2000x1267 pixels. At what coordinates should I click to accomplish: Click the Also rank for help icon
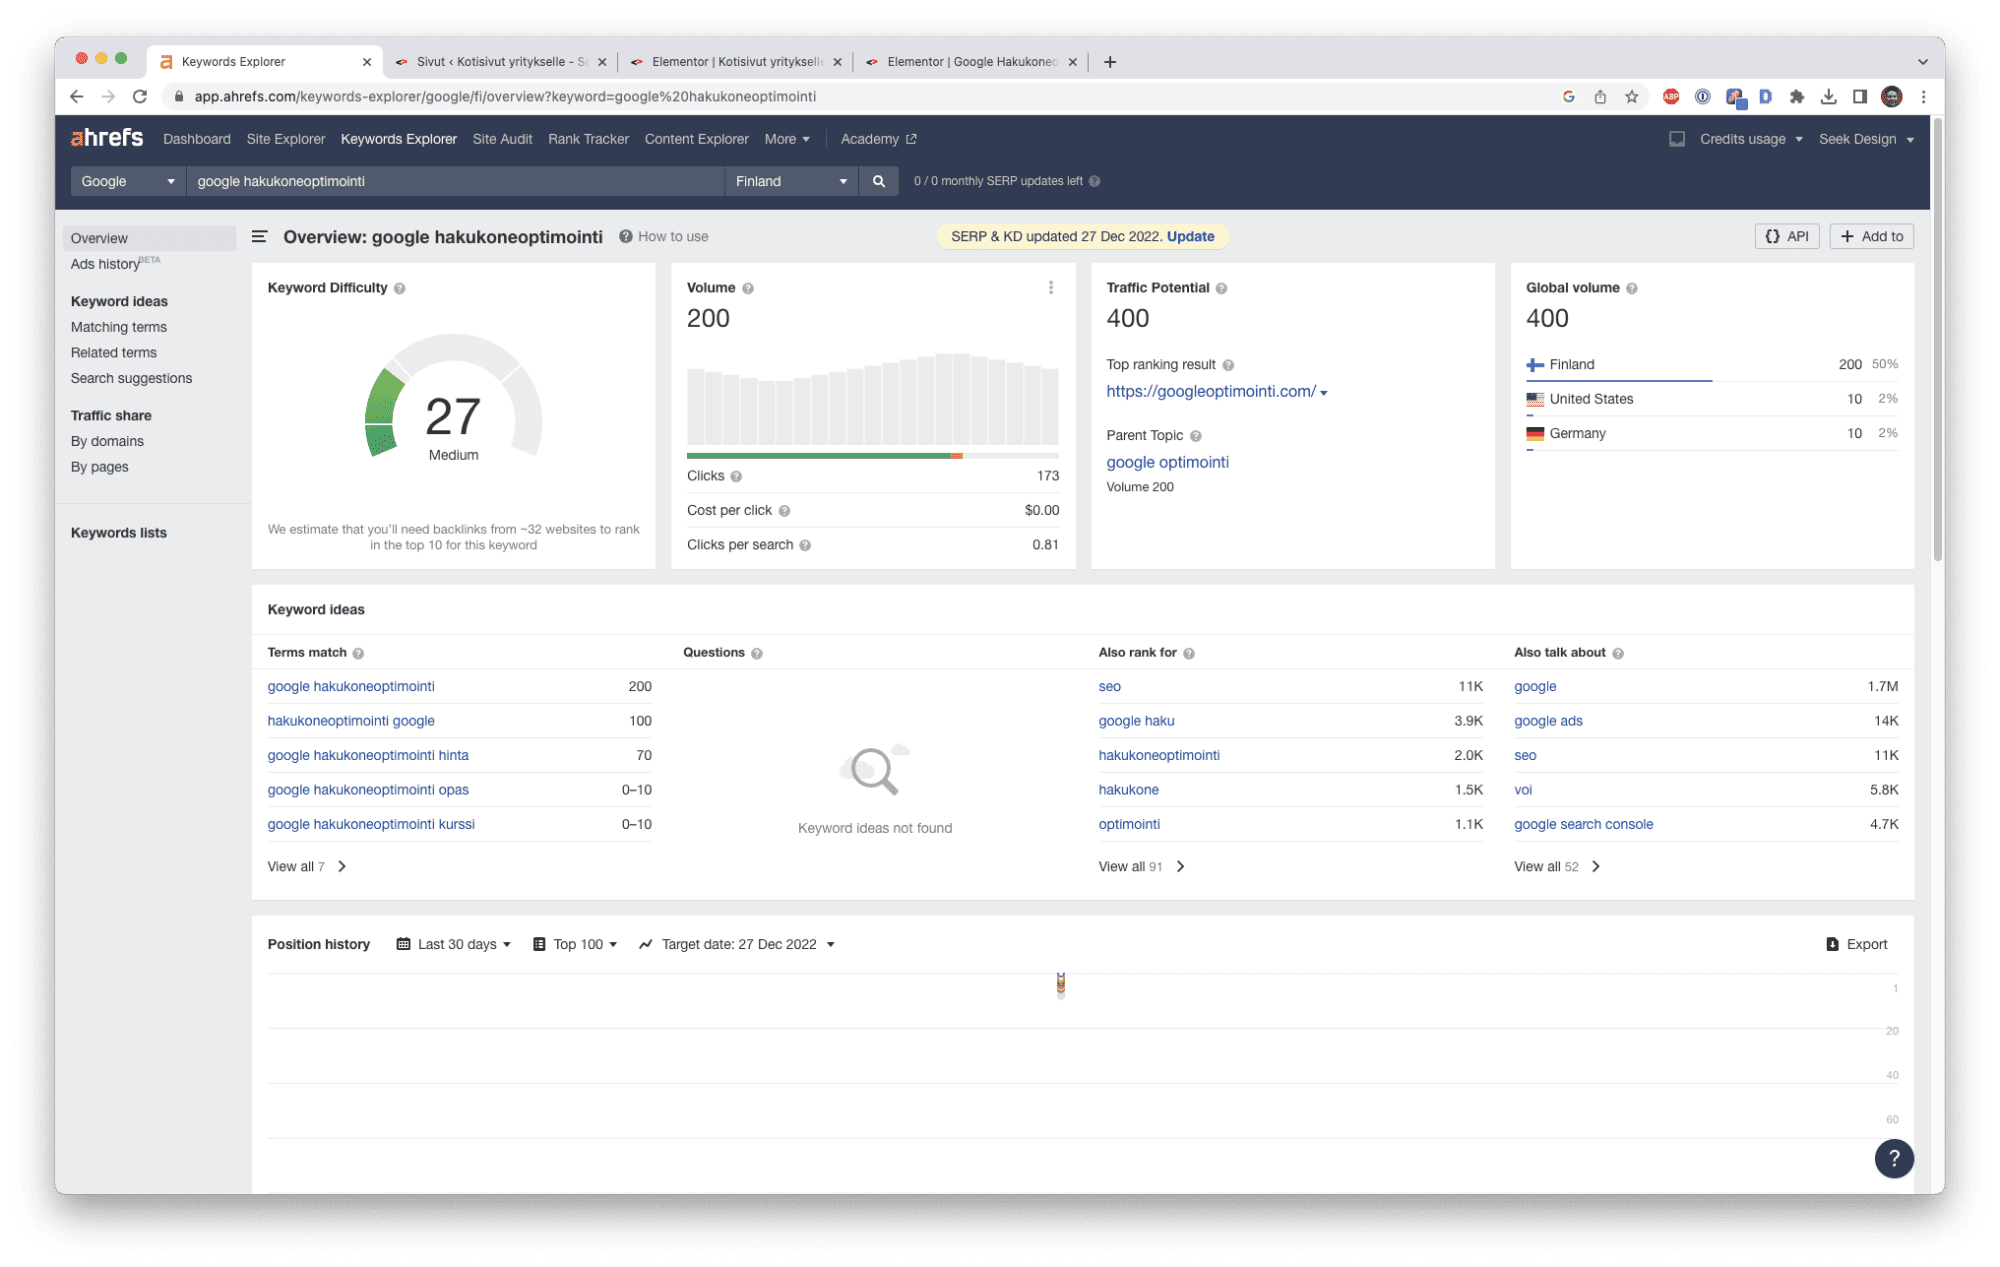(1189, 653)
